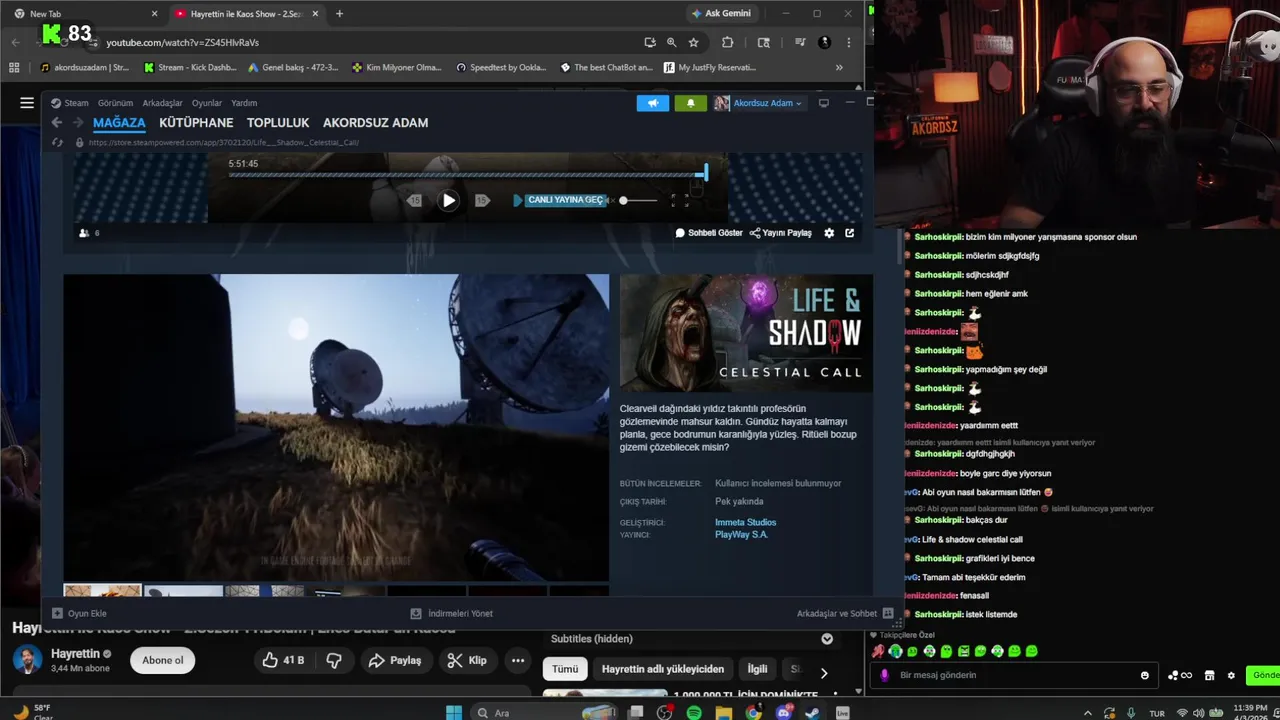
Task: Open Speedtest by Ookla bookmark
Action: tap(501, 68)
